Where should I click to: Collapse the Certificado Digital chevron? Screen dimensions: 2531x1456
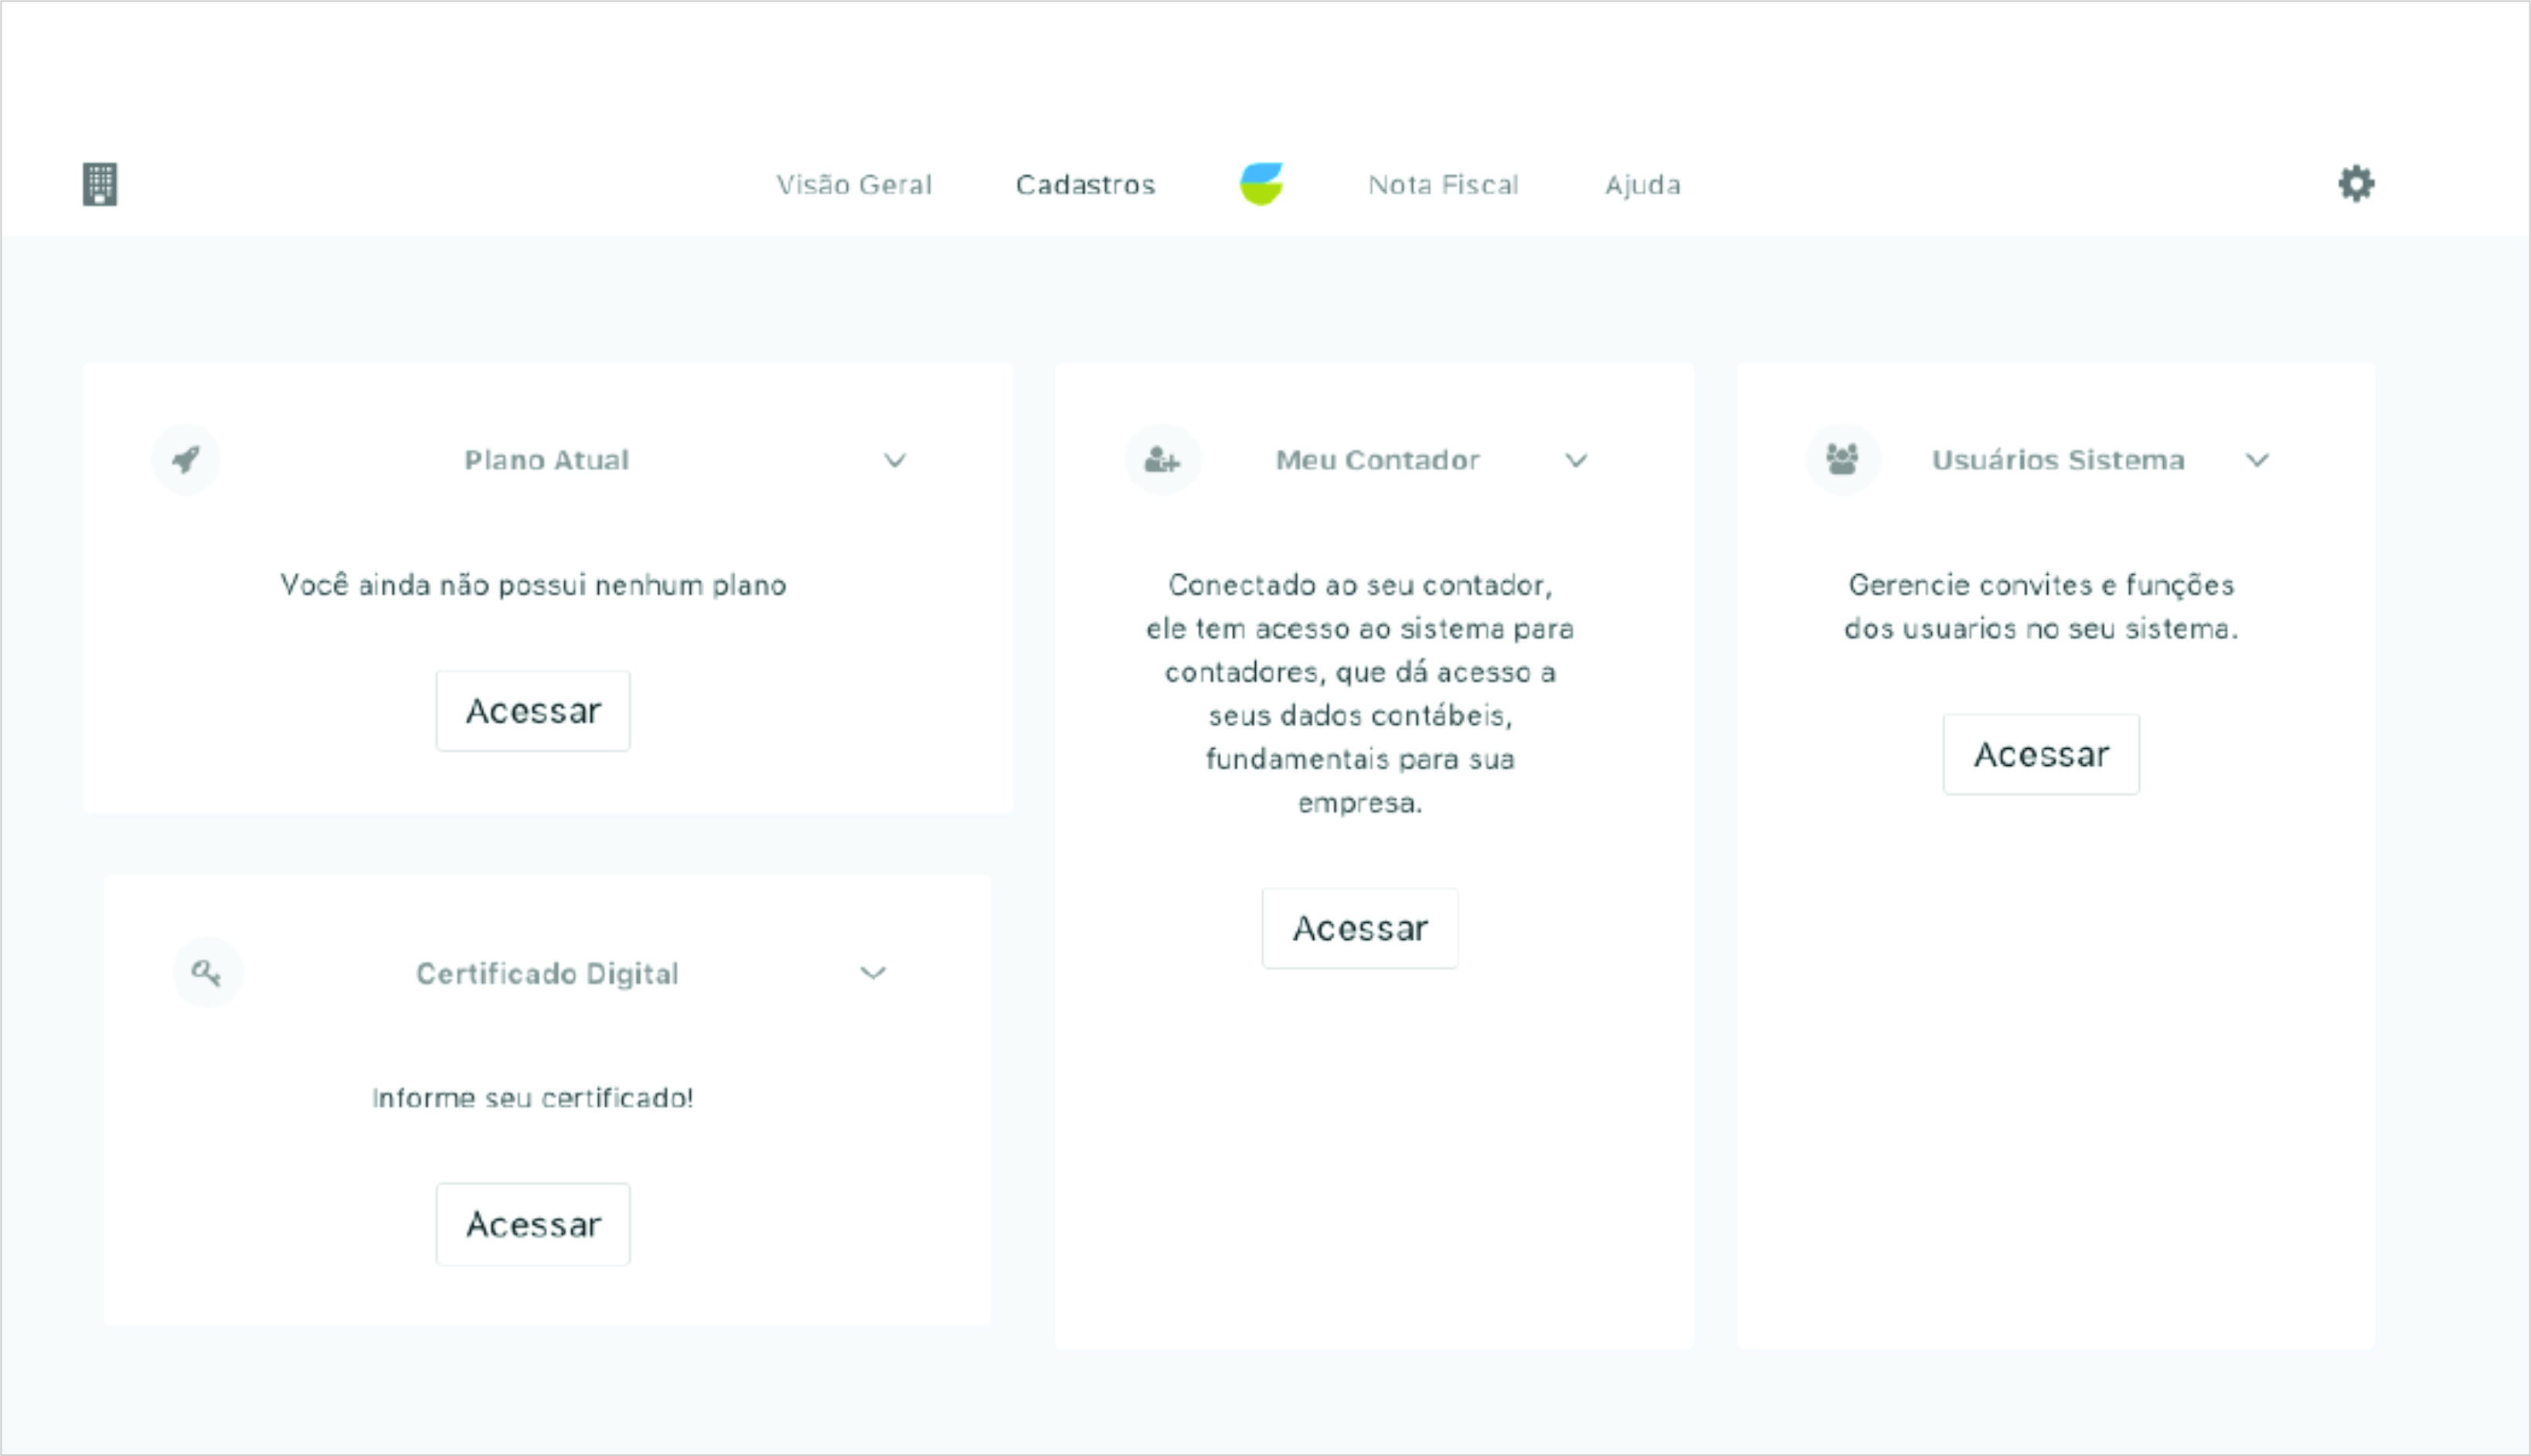pyautogui.click(x=873, y=973)
